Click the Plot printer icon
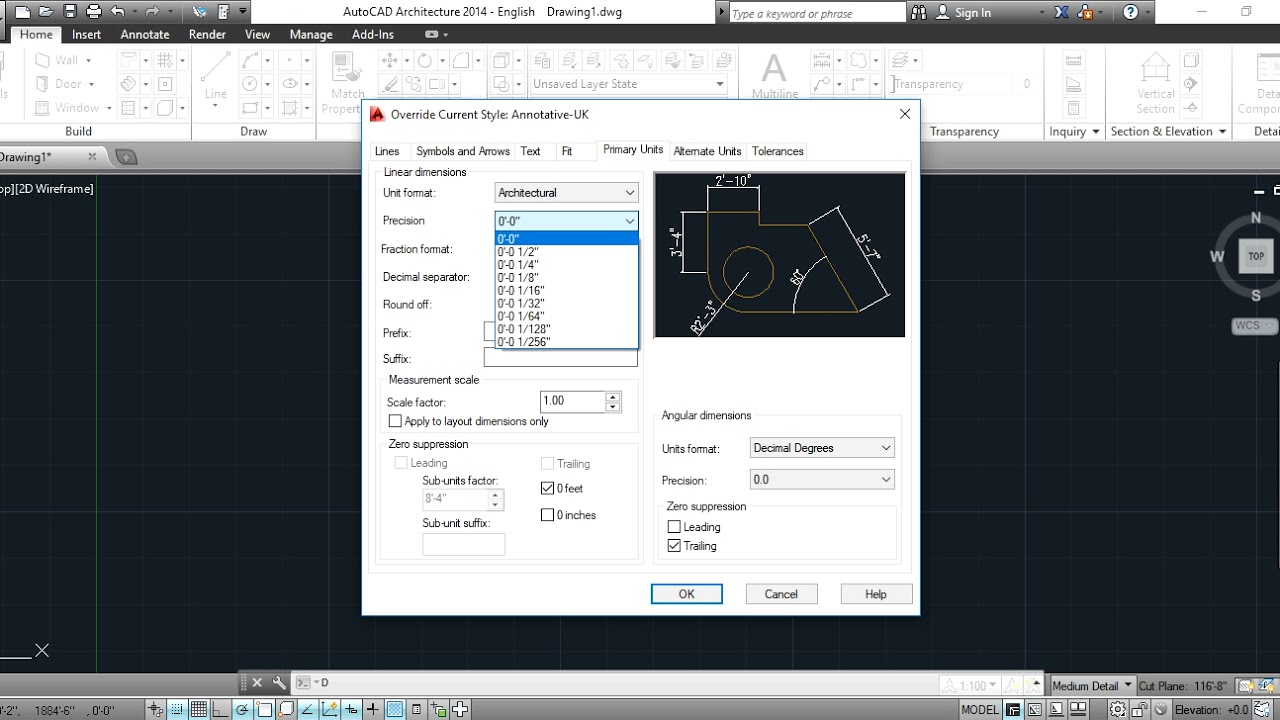 pyautogui.click(x=94, y=12)
